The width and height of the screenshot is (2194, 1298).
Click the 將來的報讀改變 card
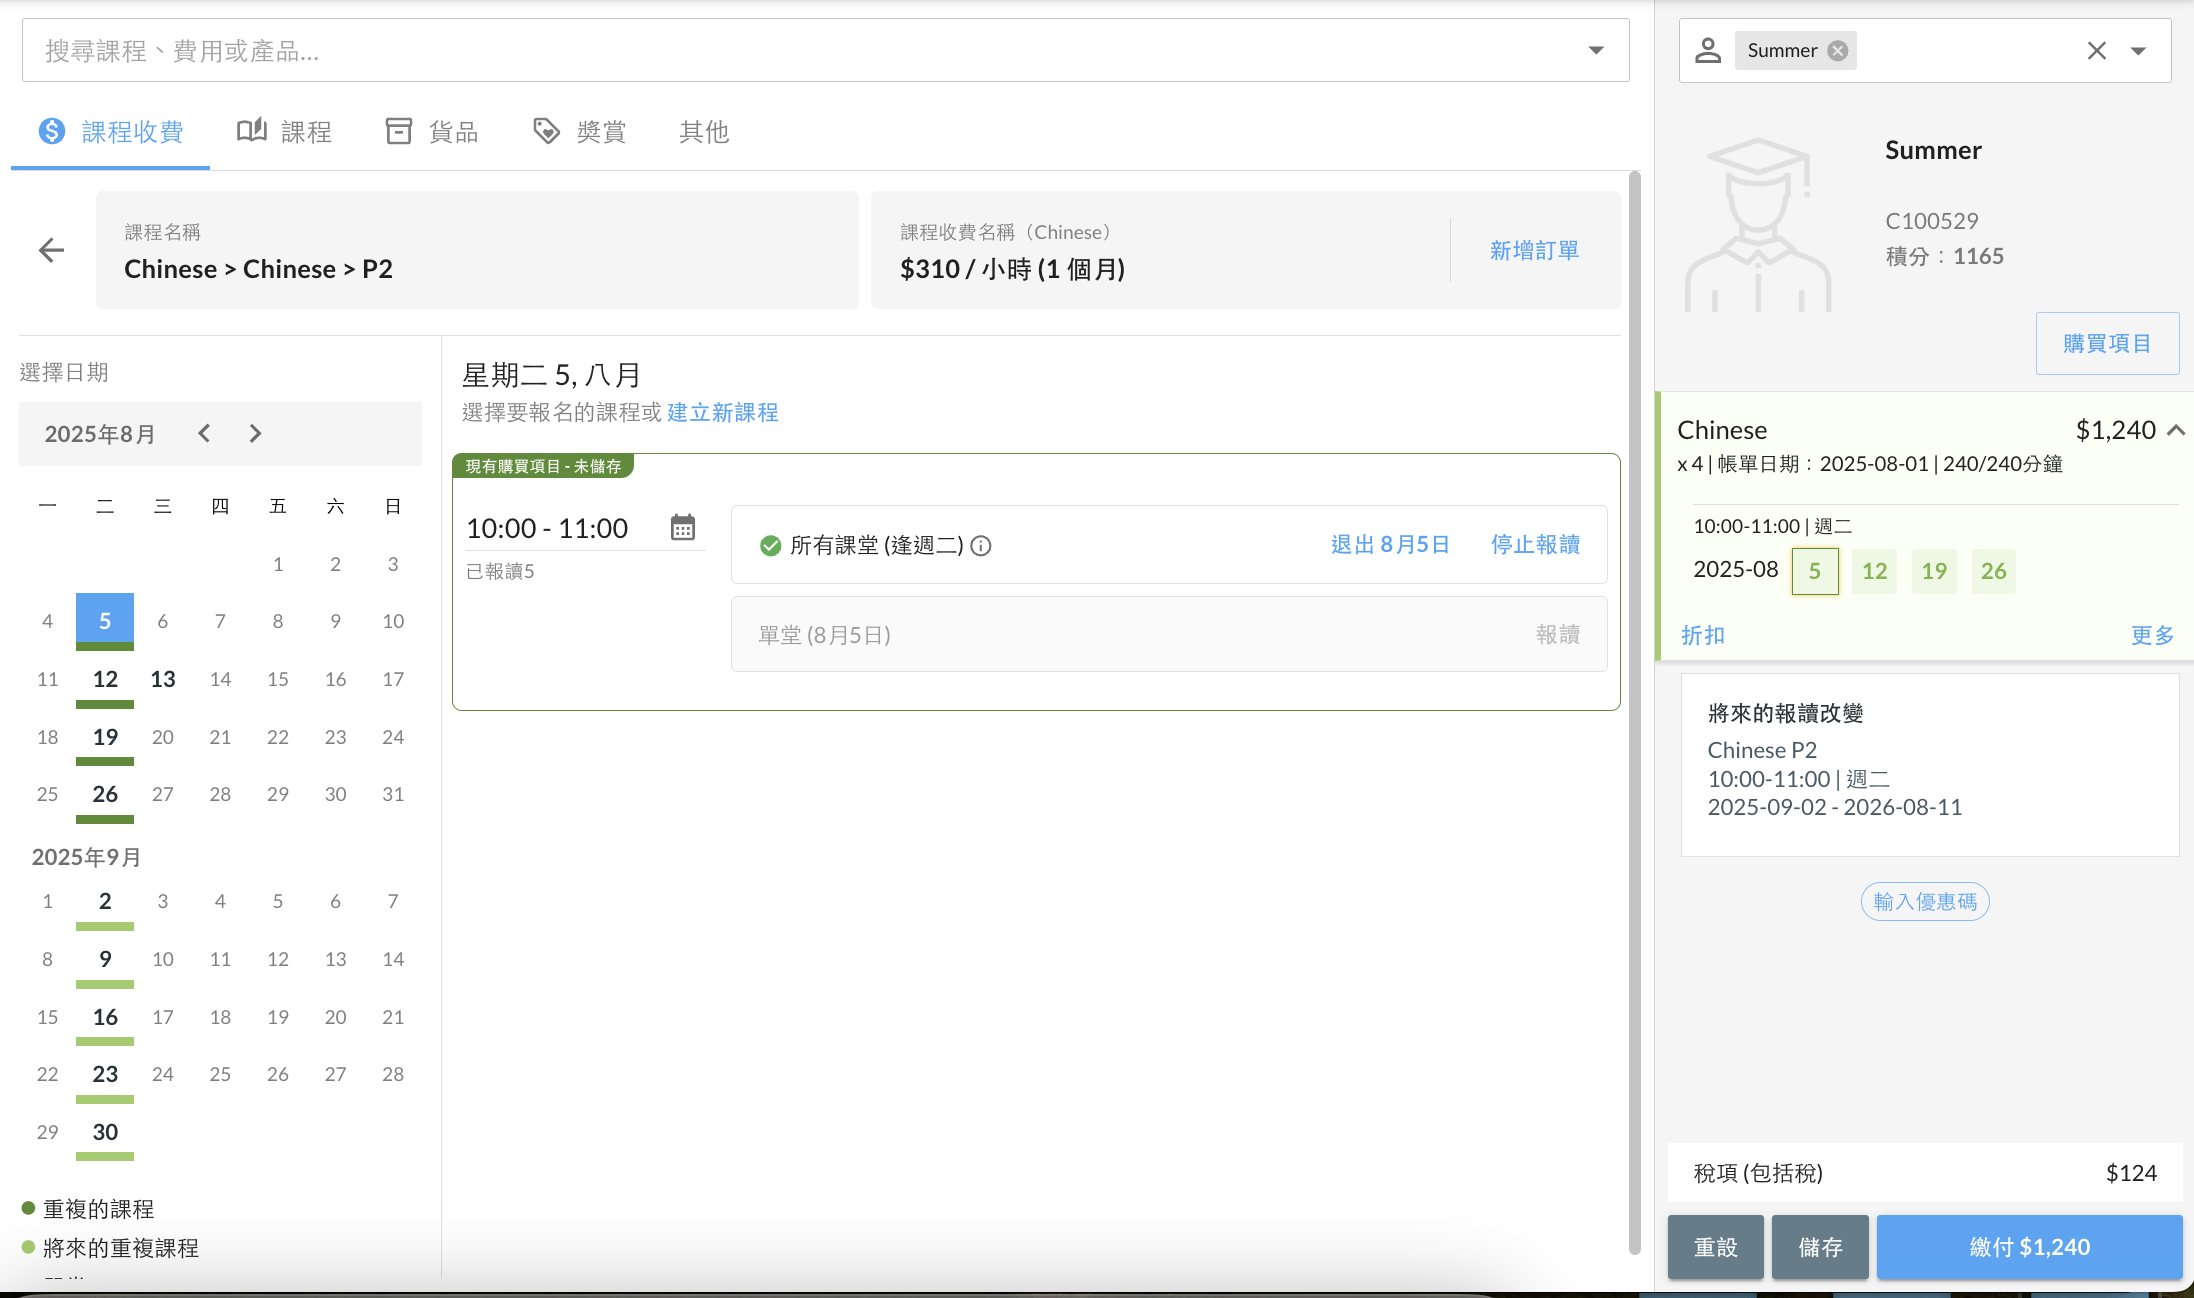click(1930, 764)
